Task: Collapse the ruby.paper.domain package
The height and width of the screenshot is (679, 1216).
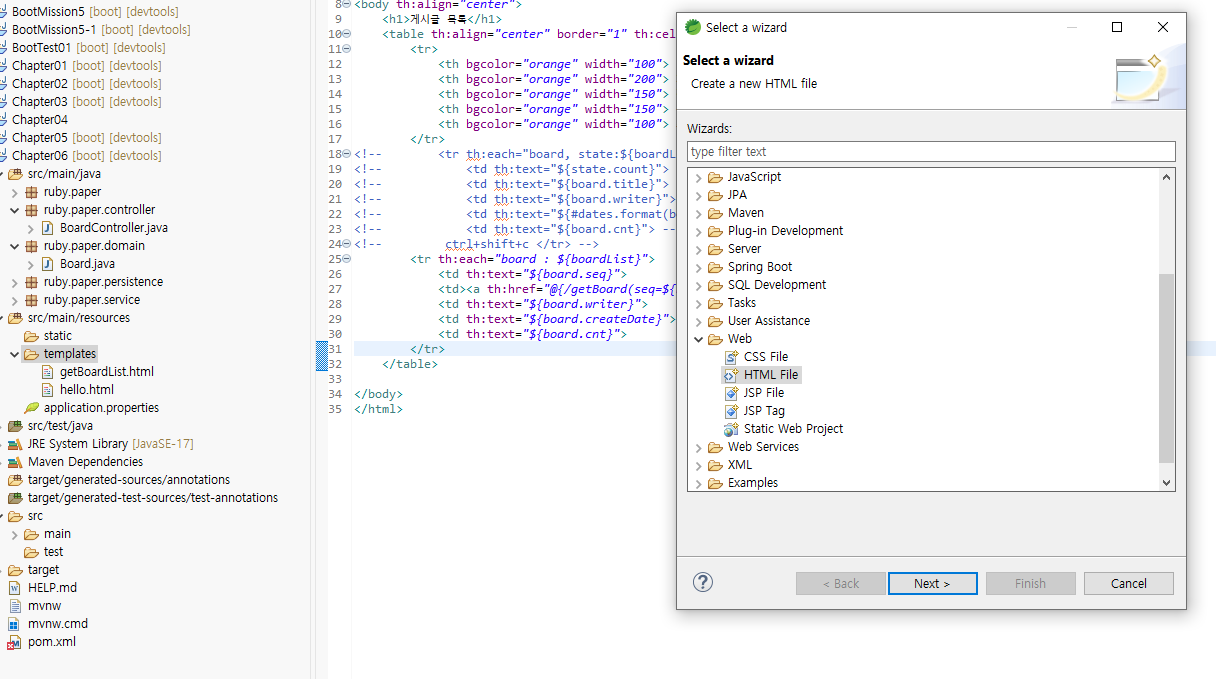Action: [14, 246]
